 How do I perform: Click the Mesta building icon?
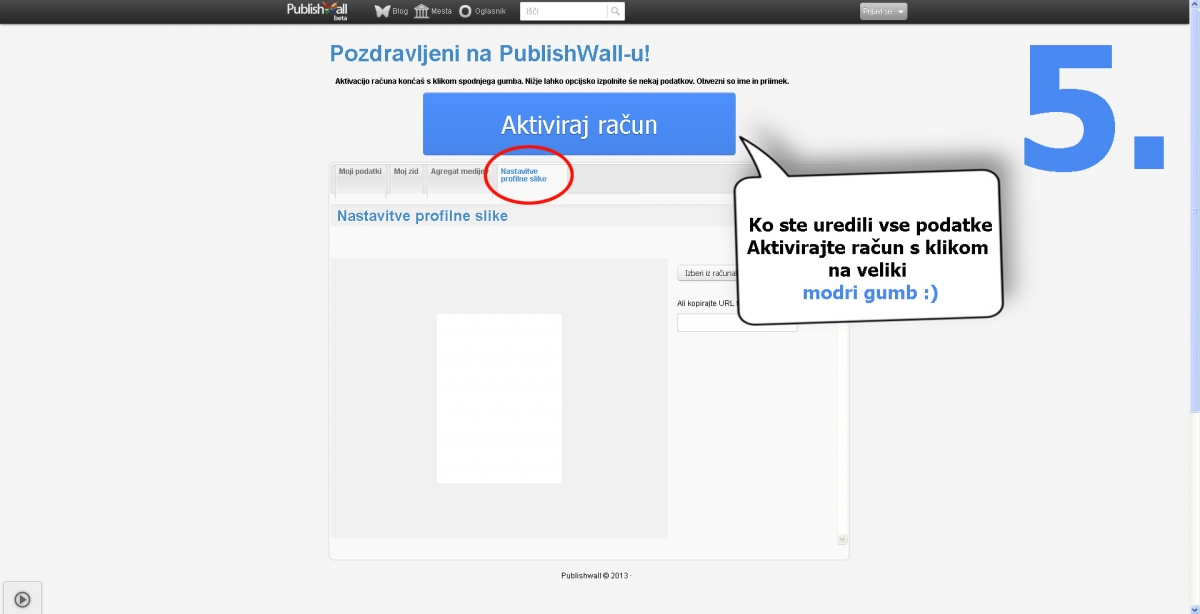pos(422,11)
